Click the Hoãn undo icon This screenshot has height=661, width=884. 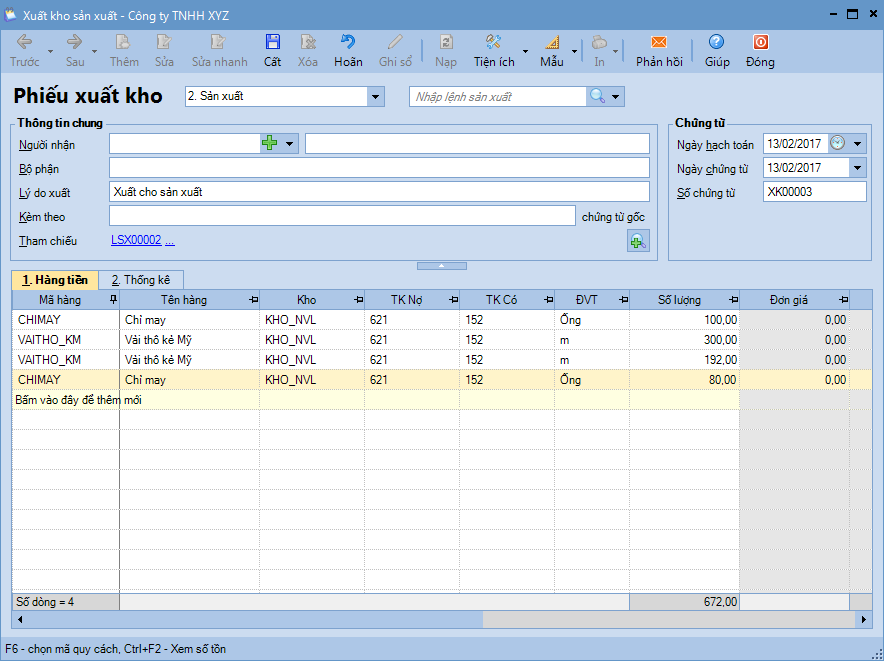tap(348, 50)
